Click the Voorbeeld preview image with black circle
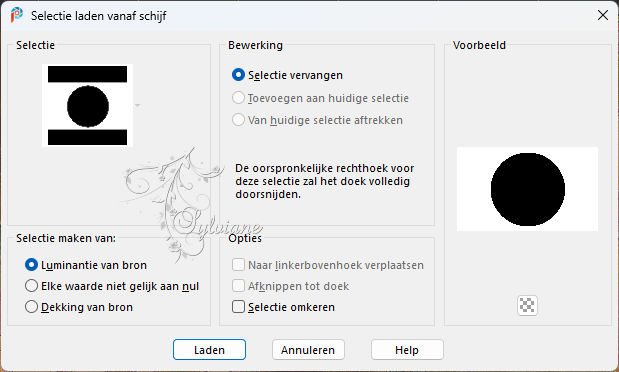This screenshot has height=372, width=619. 527,189
